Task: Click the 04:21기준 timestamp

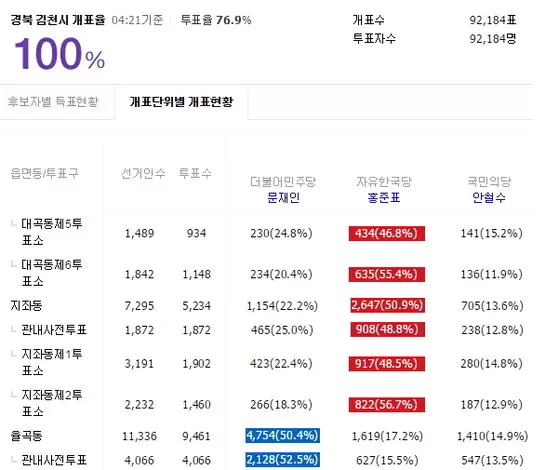Action: pyautogui.click(x=137, y=20)
